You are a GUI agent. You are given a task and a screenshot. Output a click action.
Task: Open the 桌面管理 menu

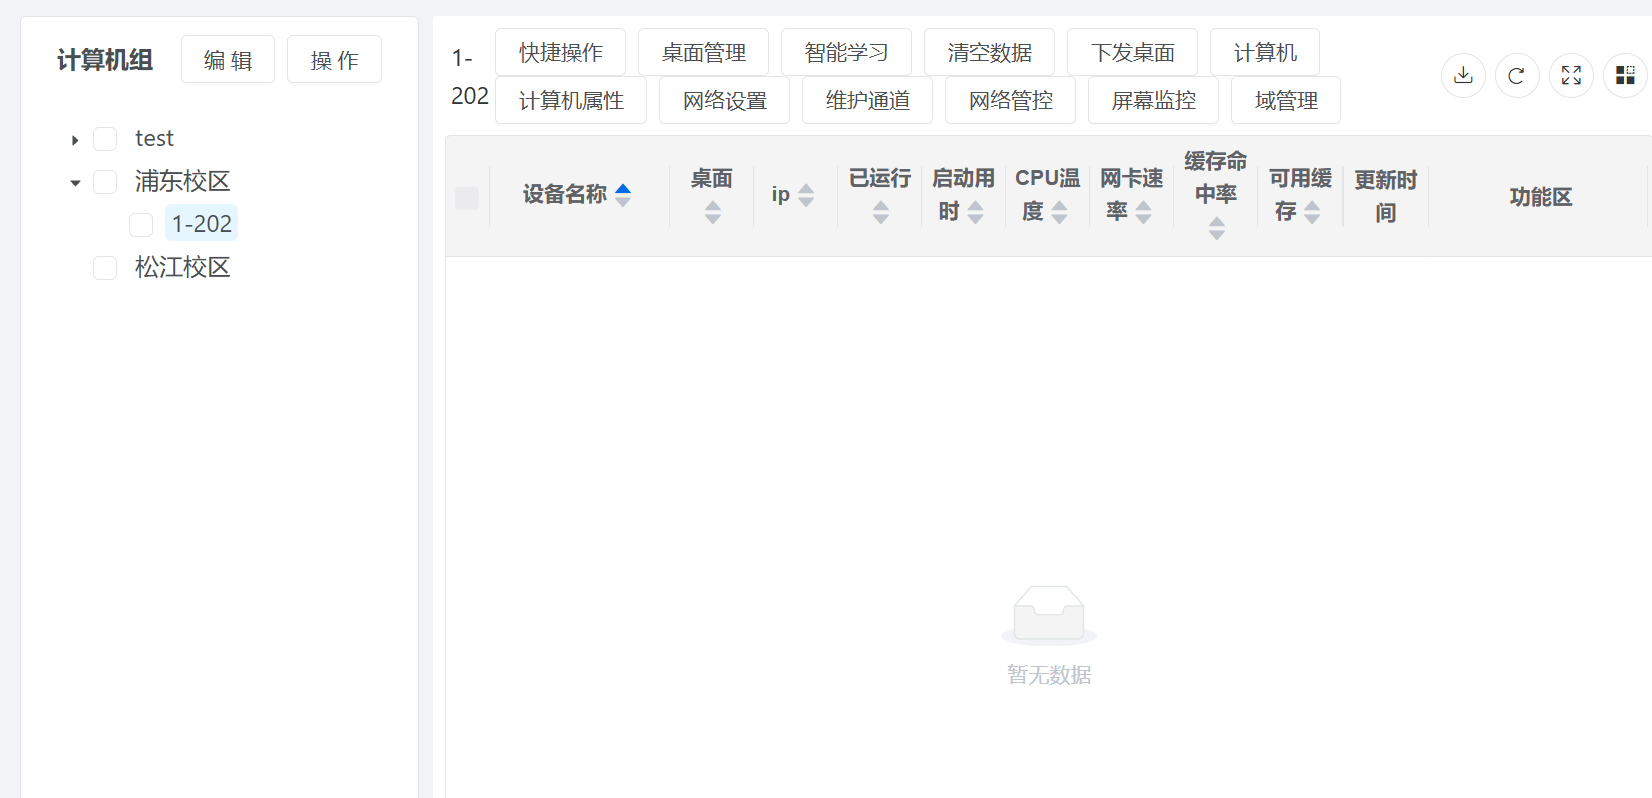tap(703, 52)
